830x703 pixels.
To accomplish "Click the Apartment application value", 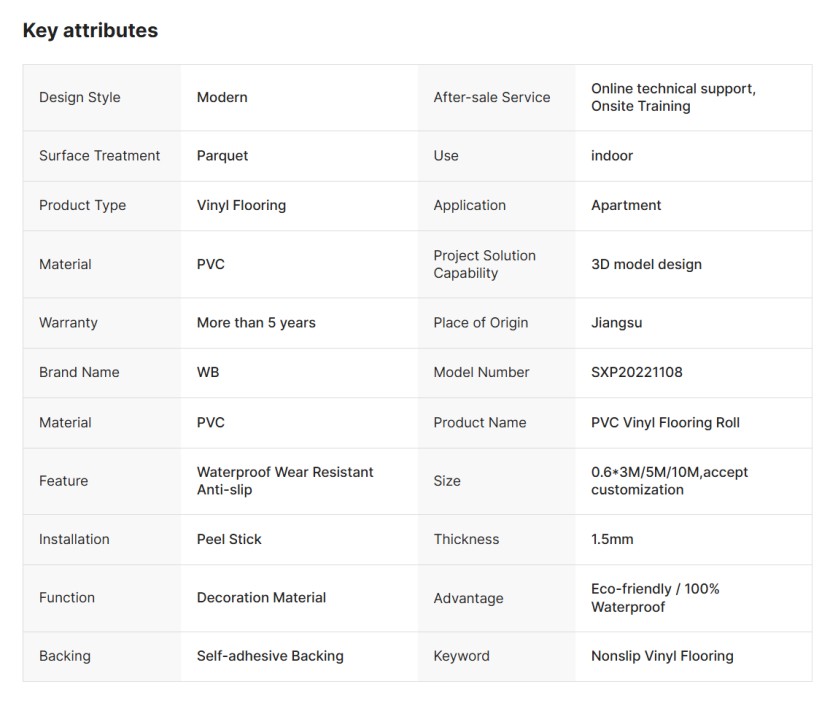I will 626,205.
